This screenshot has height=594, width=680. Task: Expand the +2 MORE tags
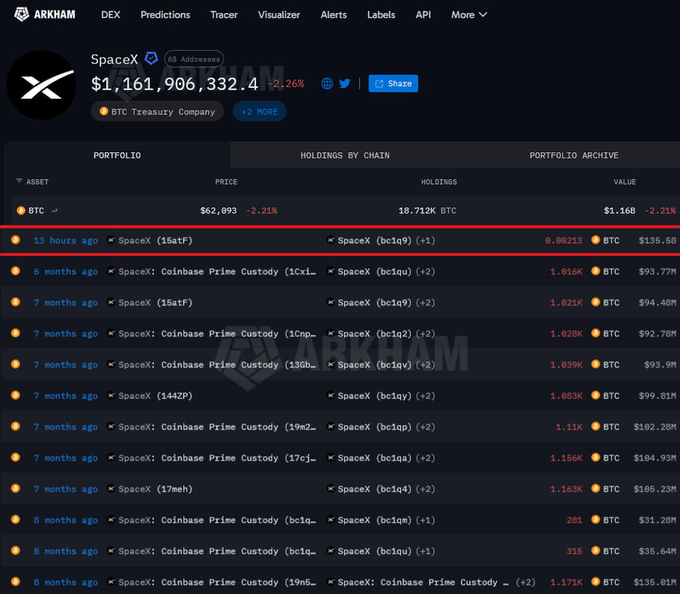coord(259,111)
